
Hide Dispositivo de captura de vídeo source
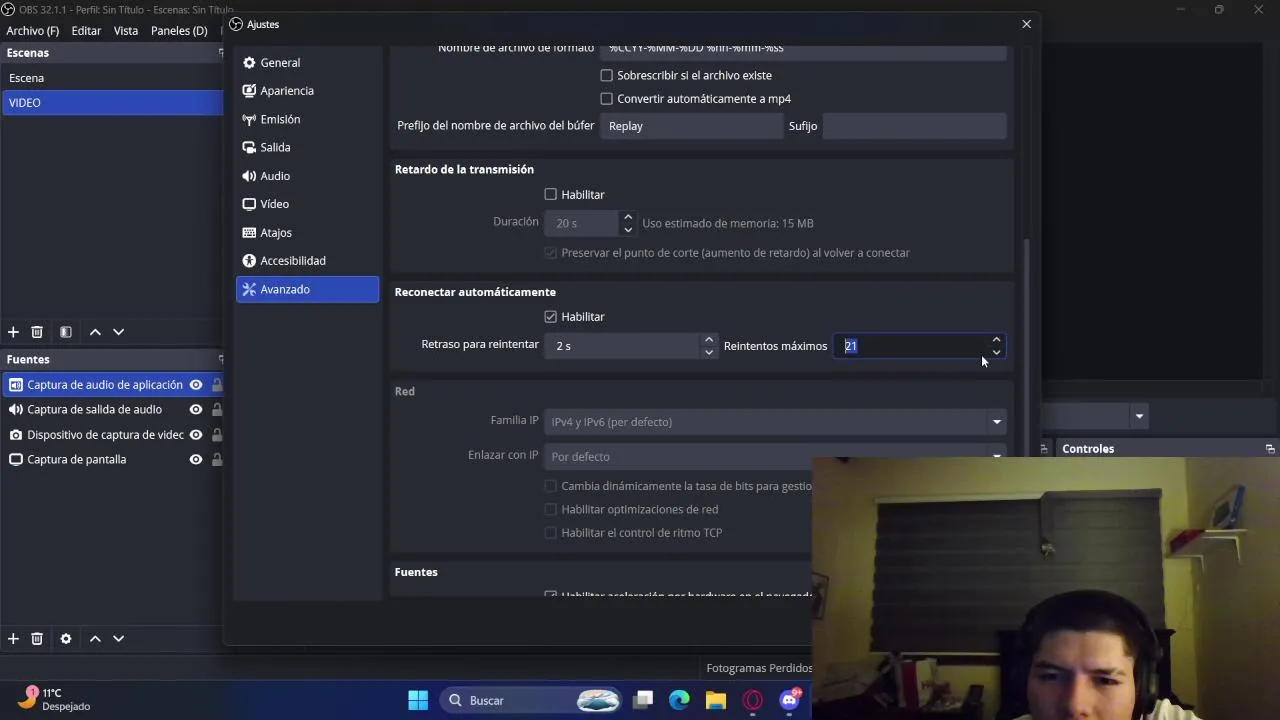tap(196, 435)
